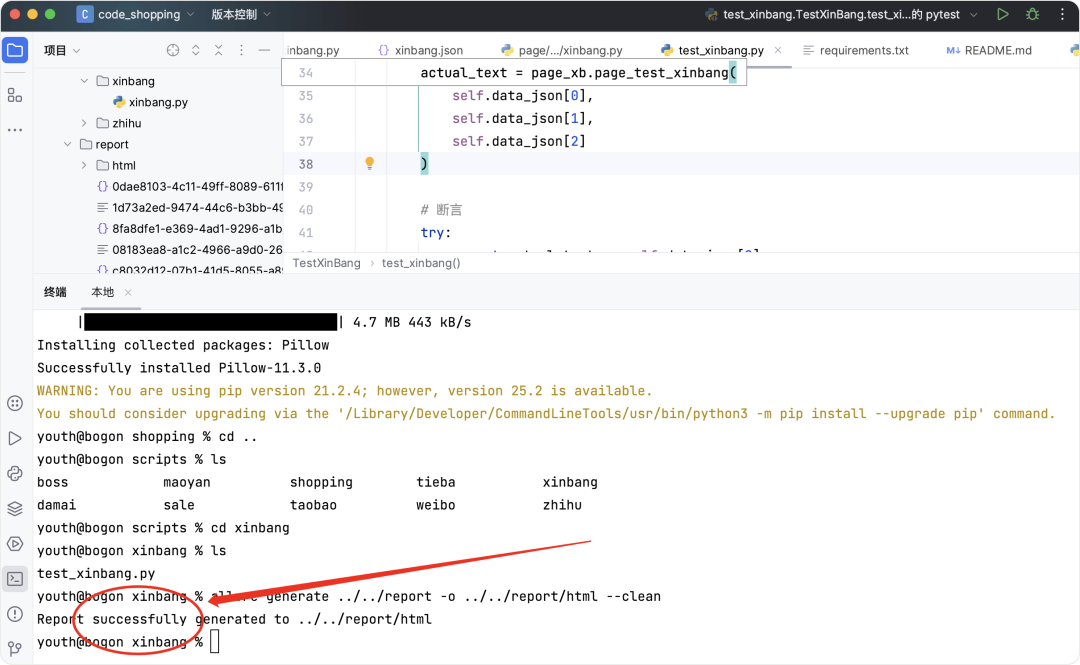Open the pytest run configuration dropdown
1080x665 pixels.
[x=841, y=14]
